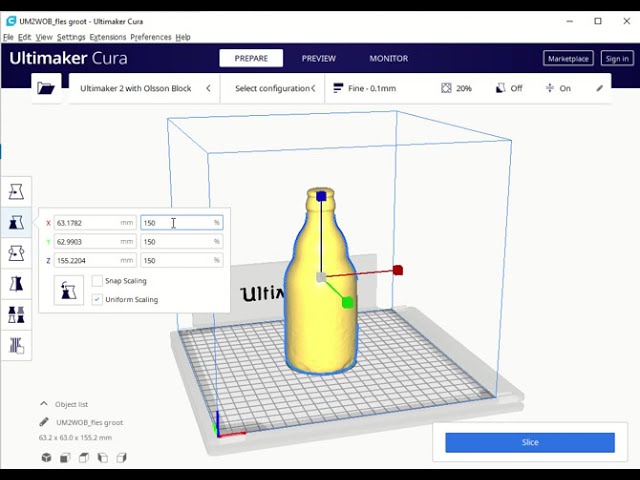The width and height of the screenshot is (640, 480).
Task: Click the grey center uniform scale handle
Action: coord(321,277)
